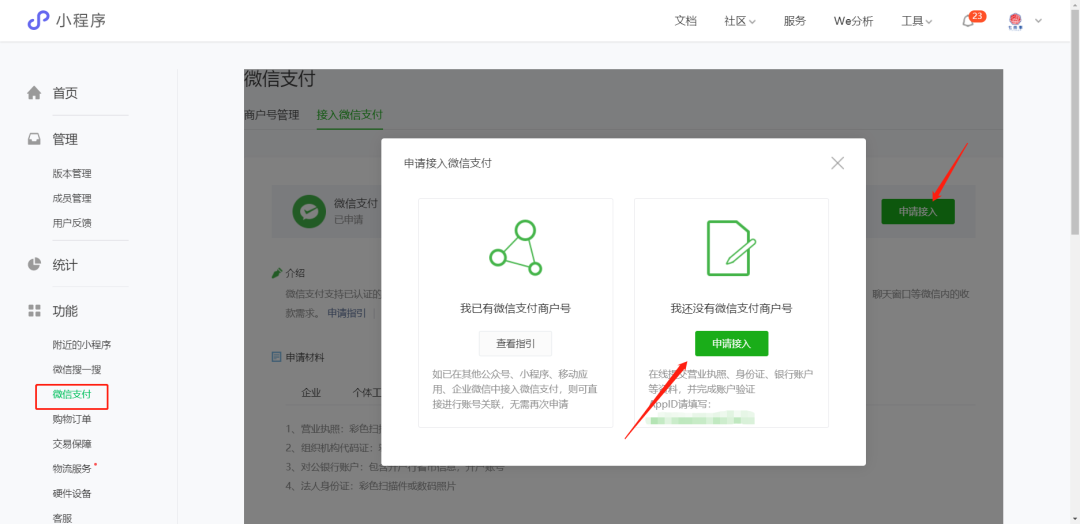Image resolution: width=1080 pixels, height=524 pixels.
Task: Click the 首页 home icon
Action: 34,93
